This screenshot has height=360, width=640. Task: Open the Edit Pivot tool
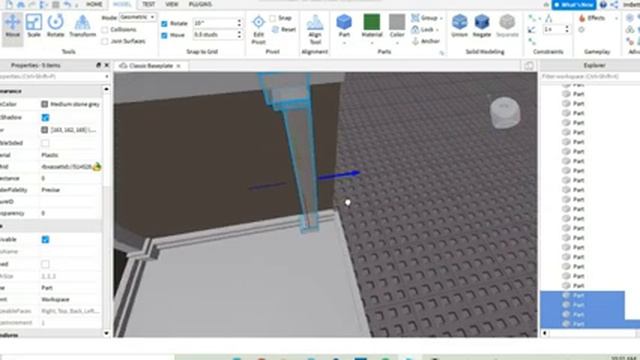tap(258, 29)
